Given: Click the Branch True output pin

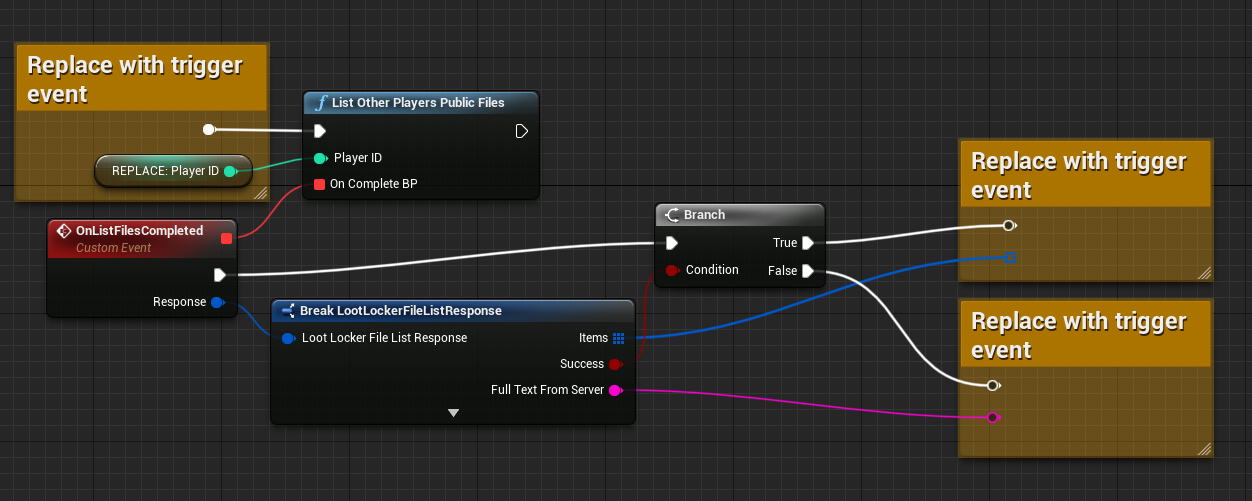Looking at the screenshot, I should [808, 243].
